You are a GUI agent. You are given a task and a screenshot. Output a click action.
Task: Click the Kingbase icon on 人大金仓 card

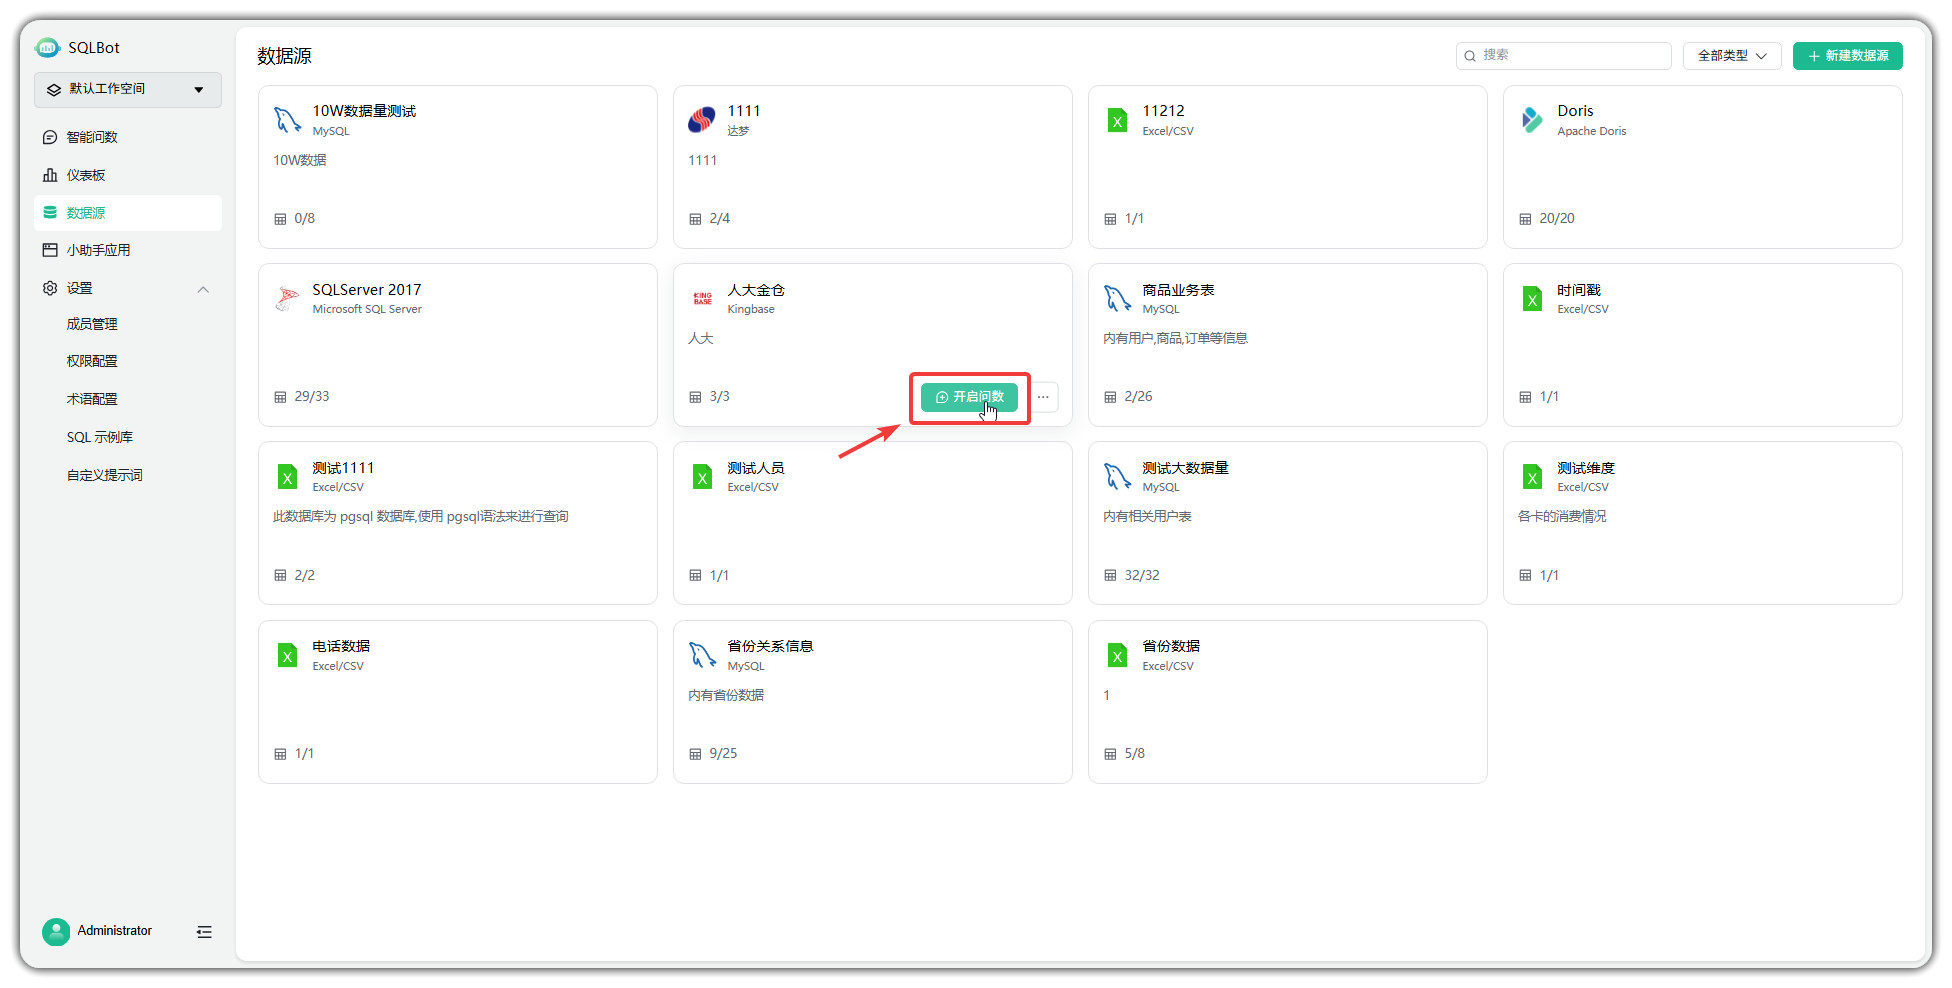click(703, 298)
